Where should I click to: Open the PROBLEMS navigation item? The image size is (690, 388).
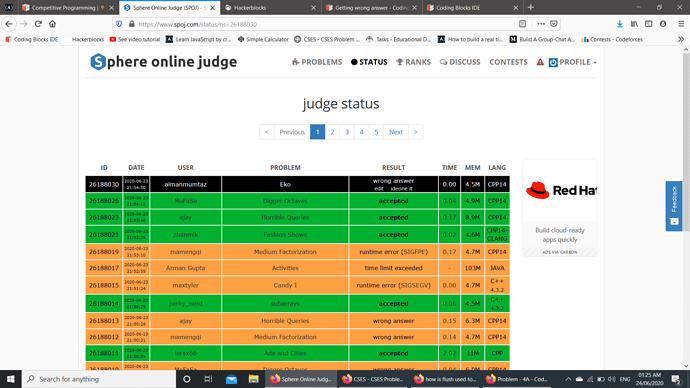pos(317,62)
